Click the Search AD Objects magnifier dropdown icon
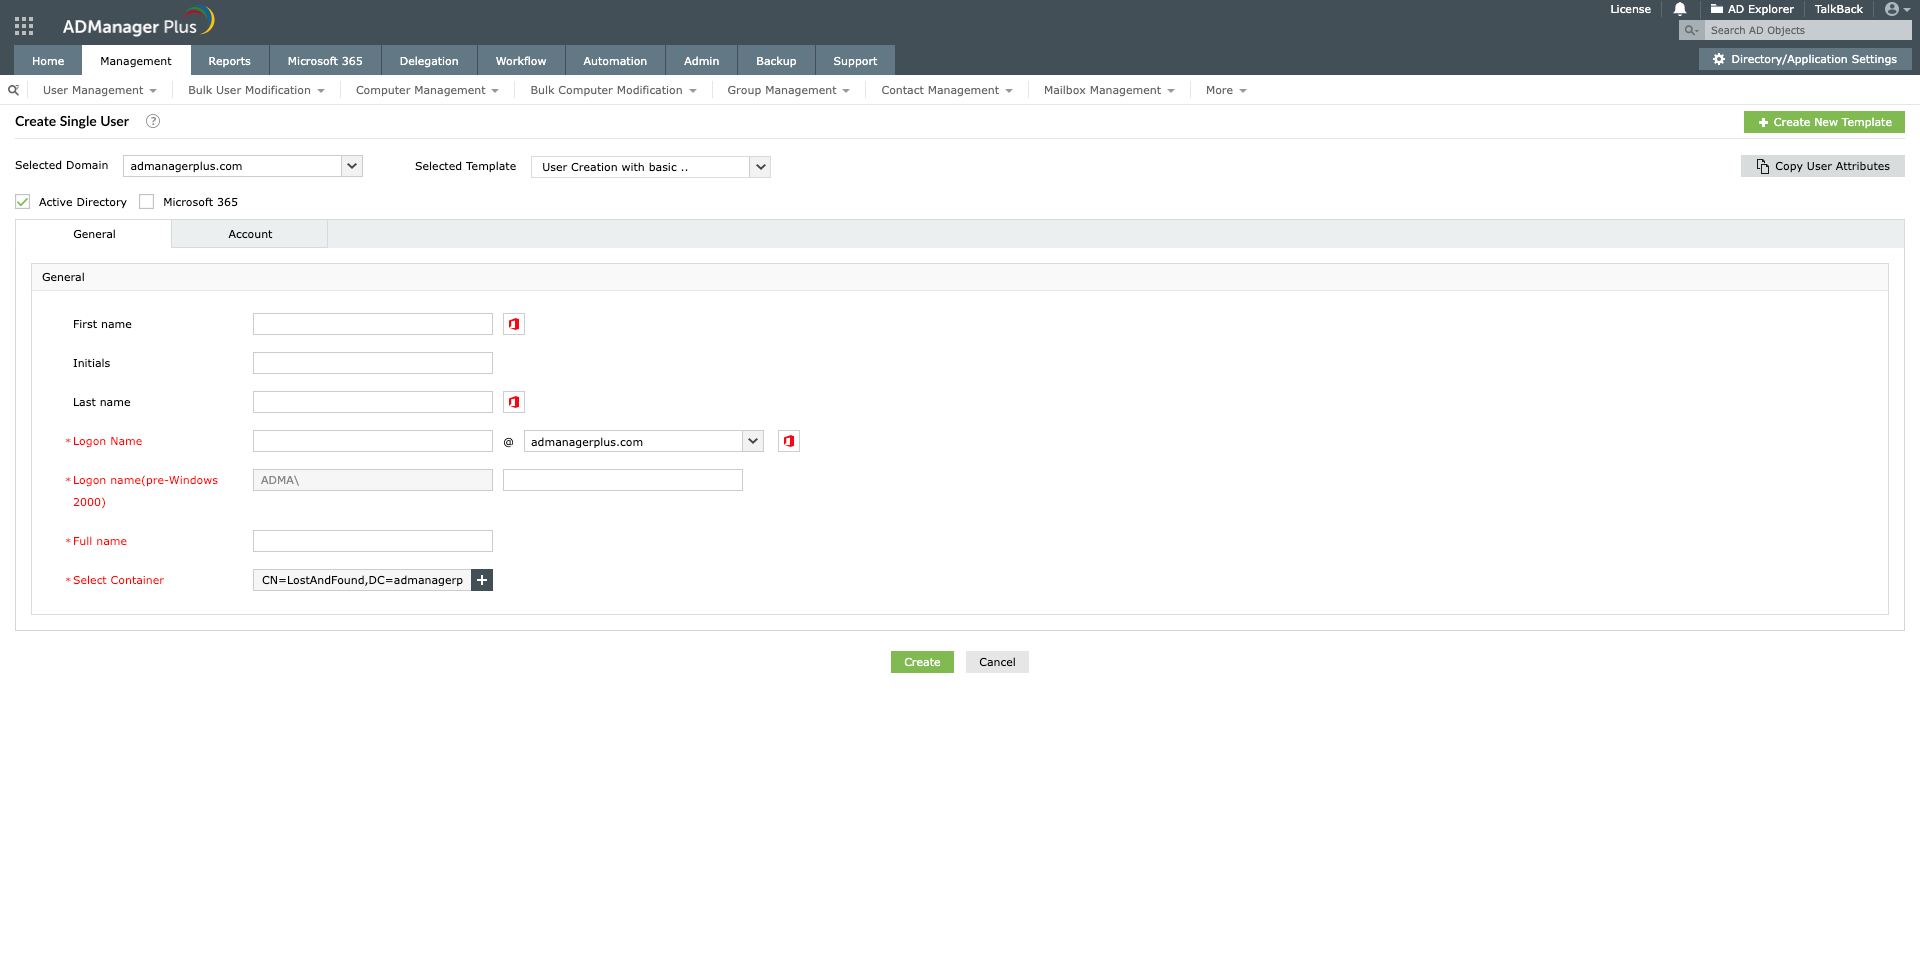Viewport: 1920px width, 963px height. 1692,30
